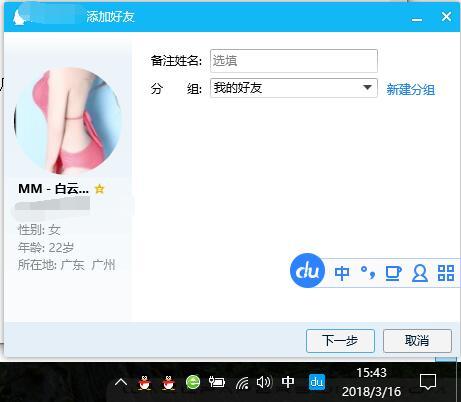Open the cup-shaped skin icon on IME bar
The image size is (461, 402).
click(x=393, y=273)
